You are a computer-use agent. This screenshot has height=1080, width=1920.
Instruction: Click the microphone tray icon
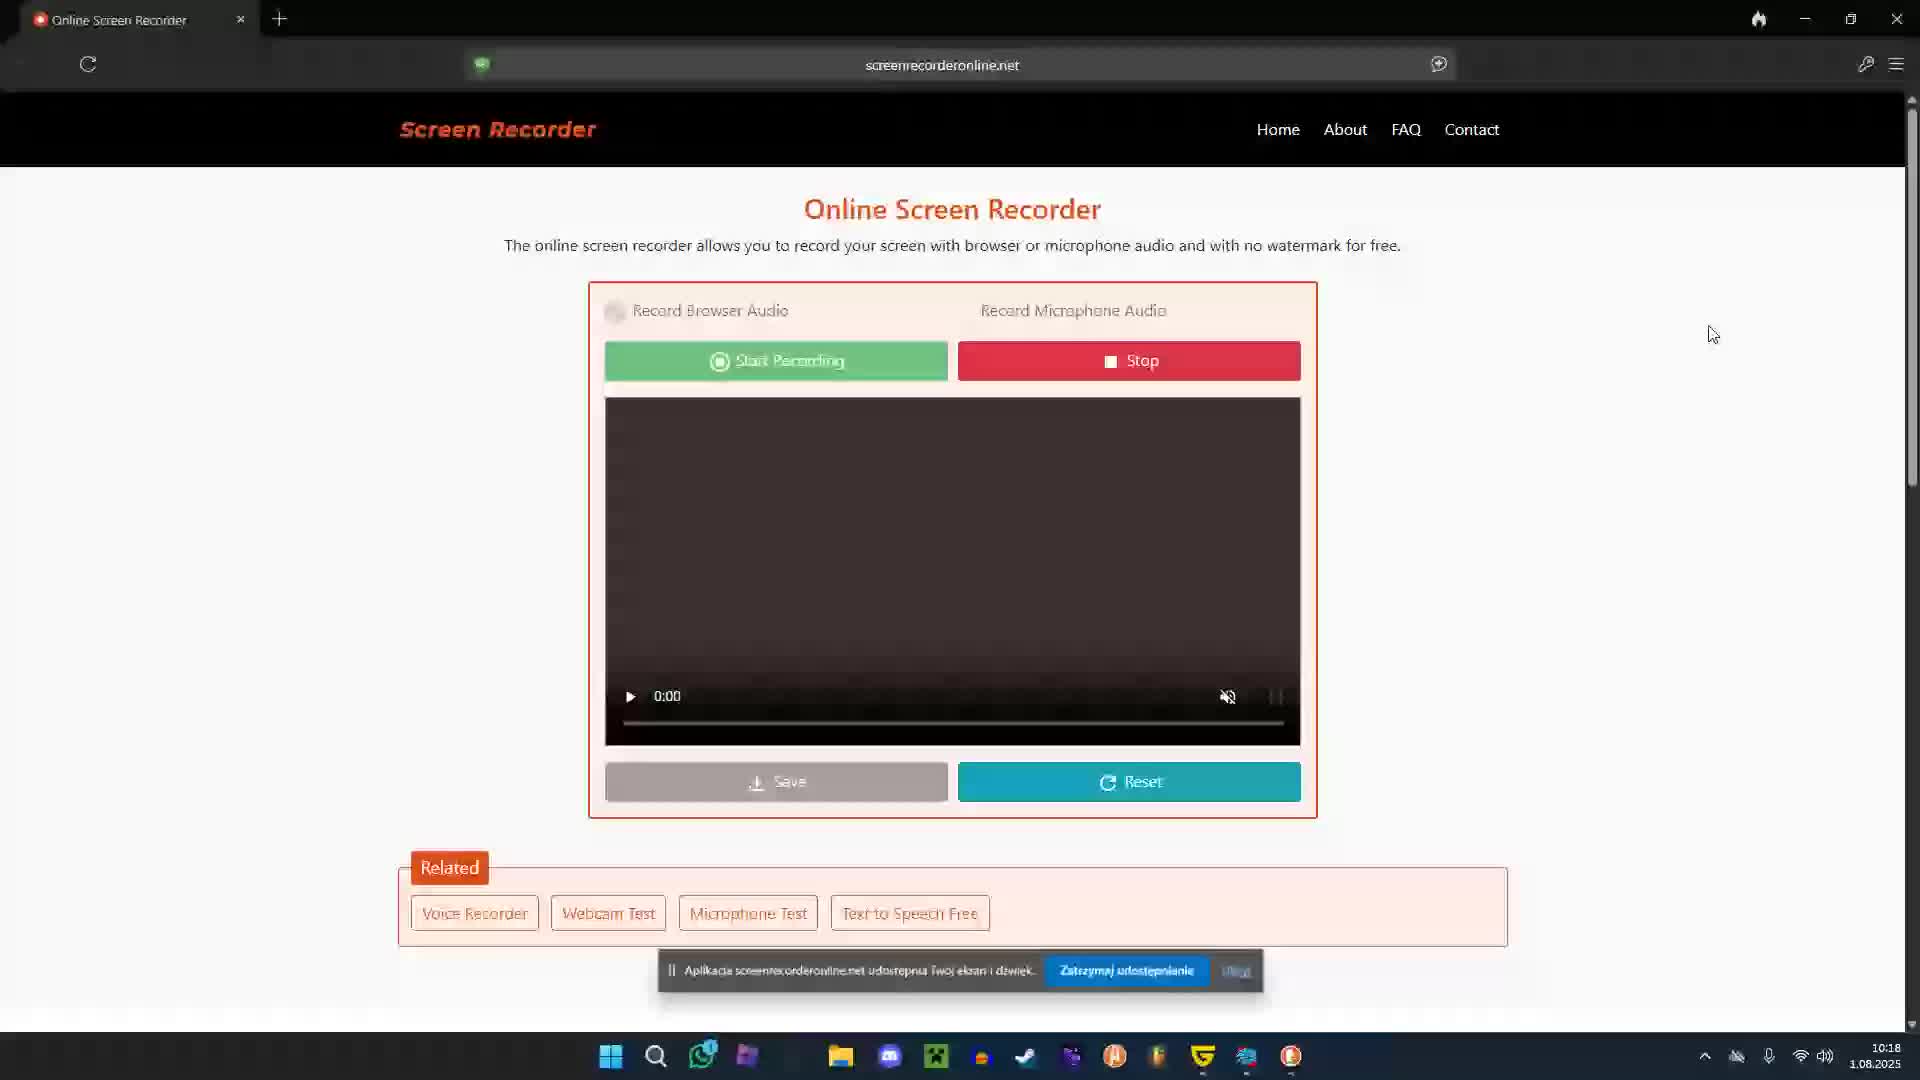pos(1769,1056)
